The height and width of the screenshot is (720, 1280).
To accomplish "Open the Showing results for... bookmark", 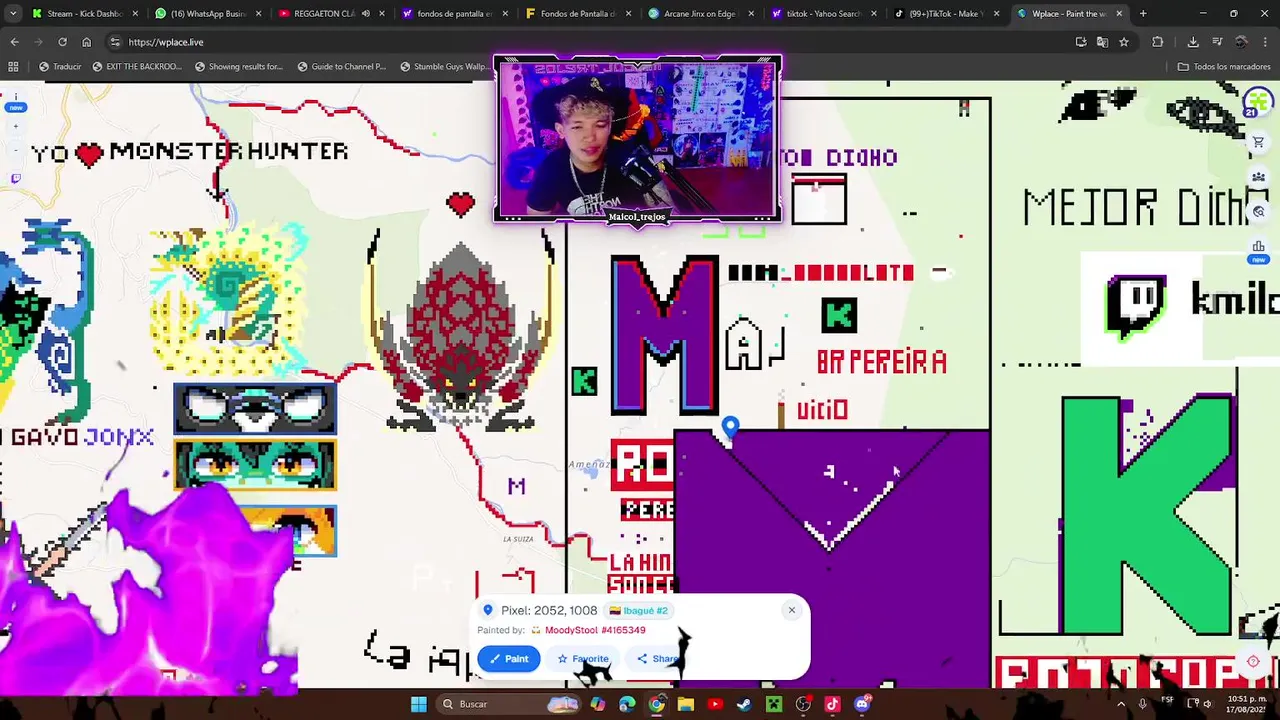I will pyautogui.click(x=239, y=67).
